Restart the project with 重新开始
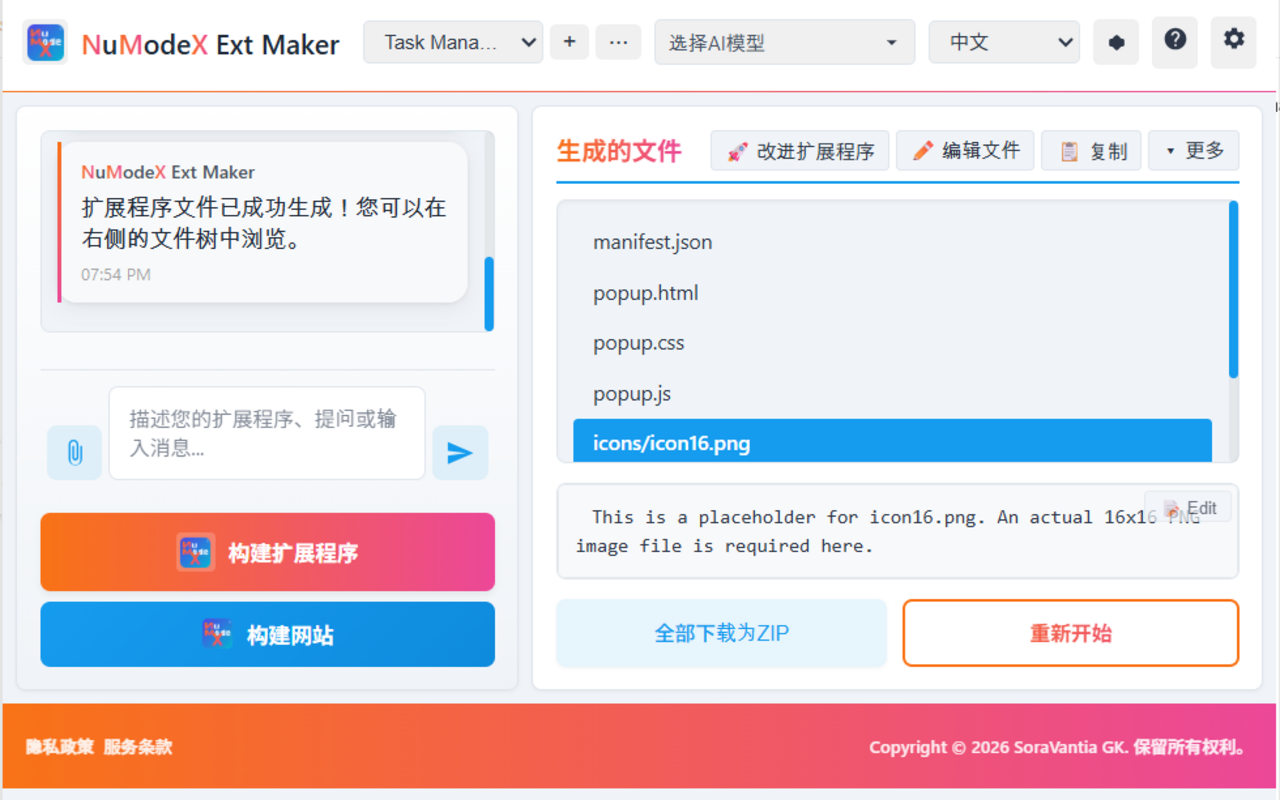Screen dimensions: 1280x800 [1071, 633]
